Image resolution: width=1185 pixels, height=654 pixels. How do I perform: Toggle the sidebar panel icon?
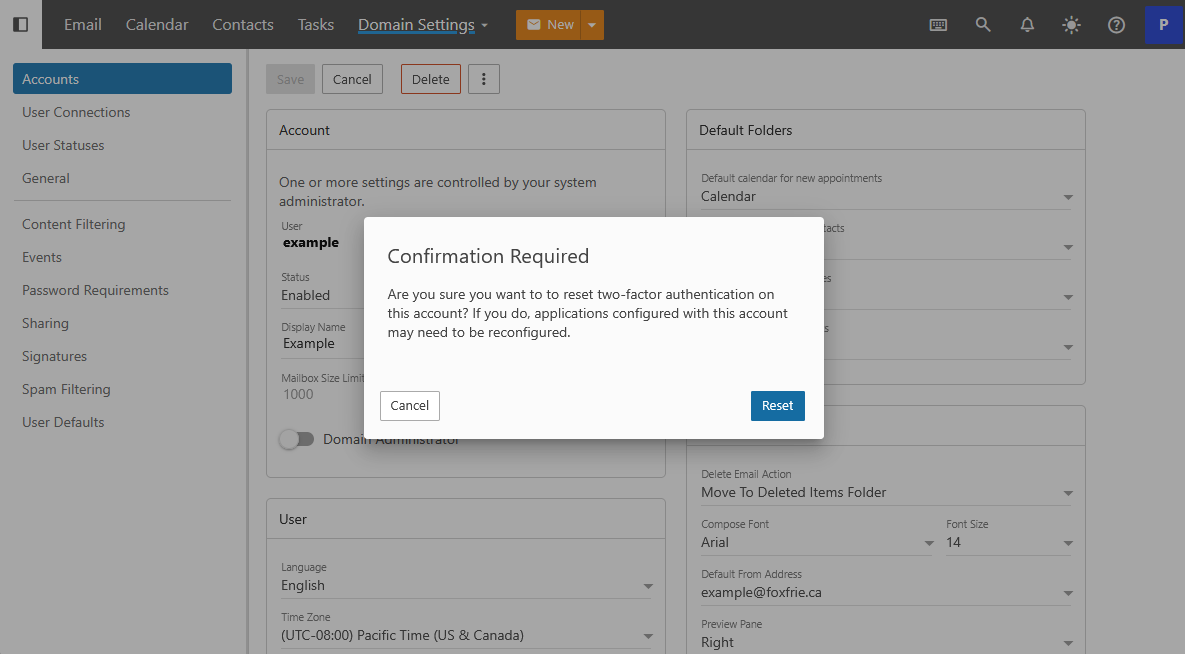coord(20,24)
